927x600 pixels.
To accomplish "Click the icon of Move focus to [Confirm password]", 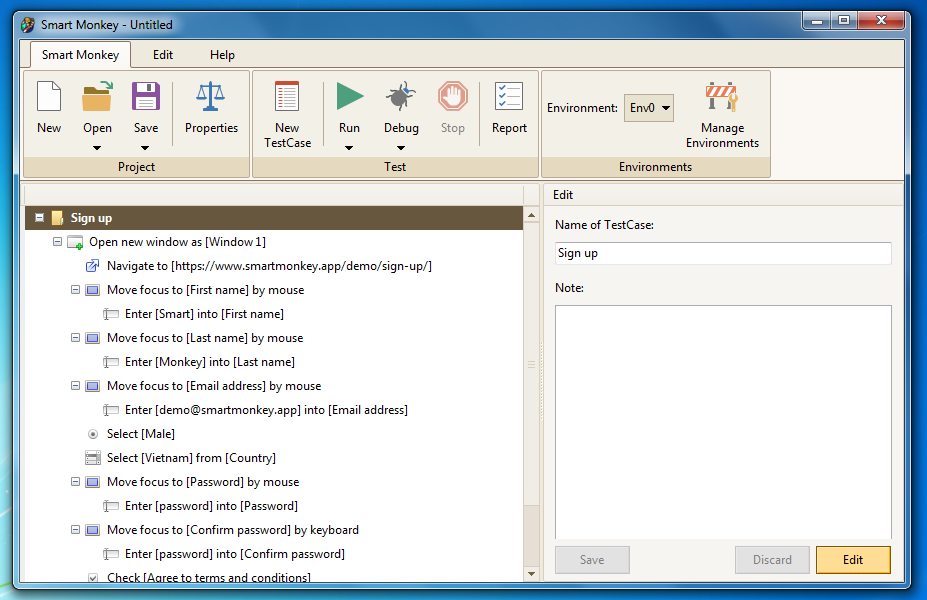I will click(93, 530).
